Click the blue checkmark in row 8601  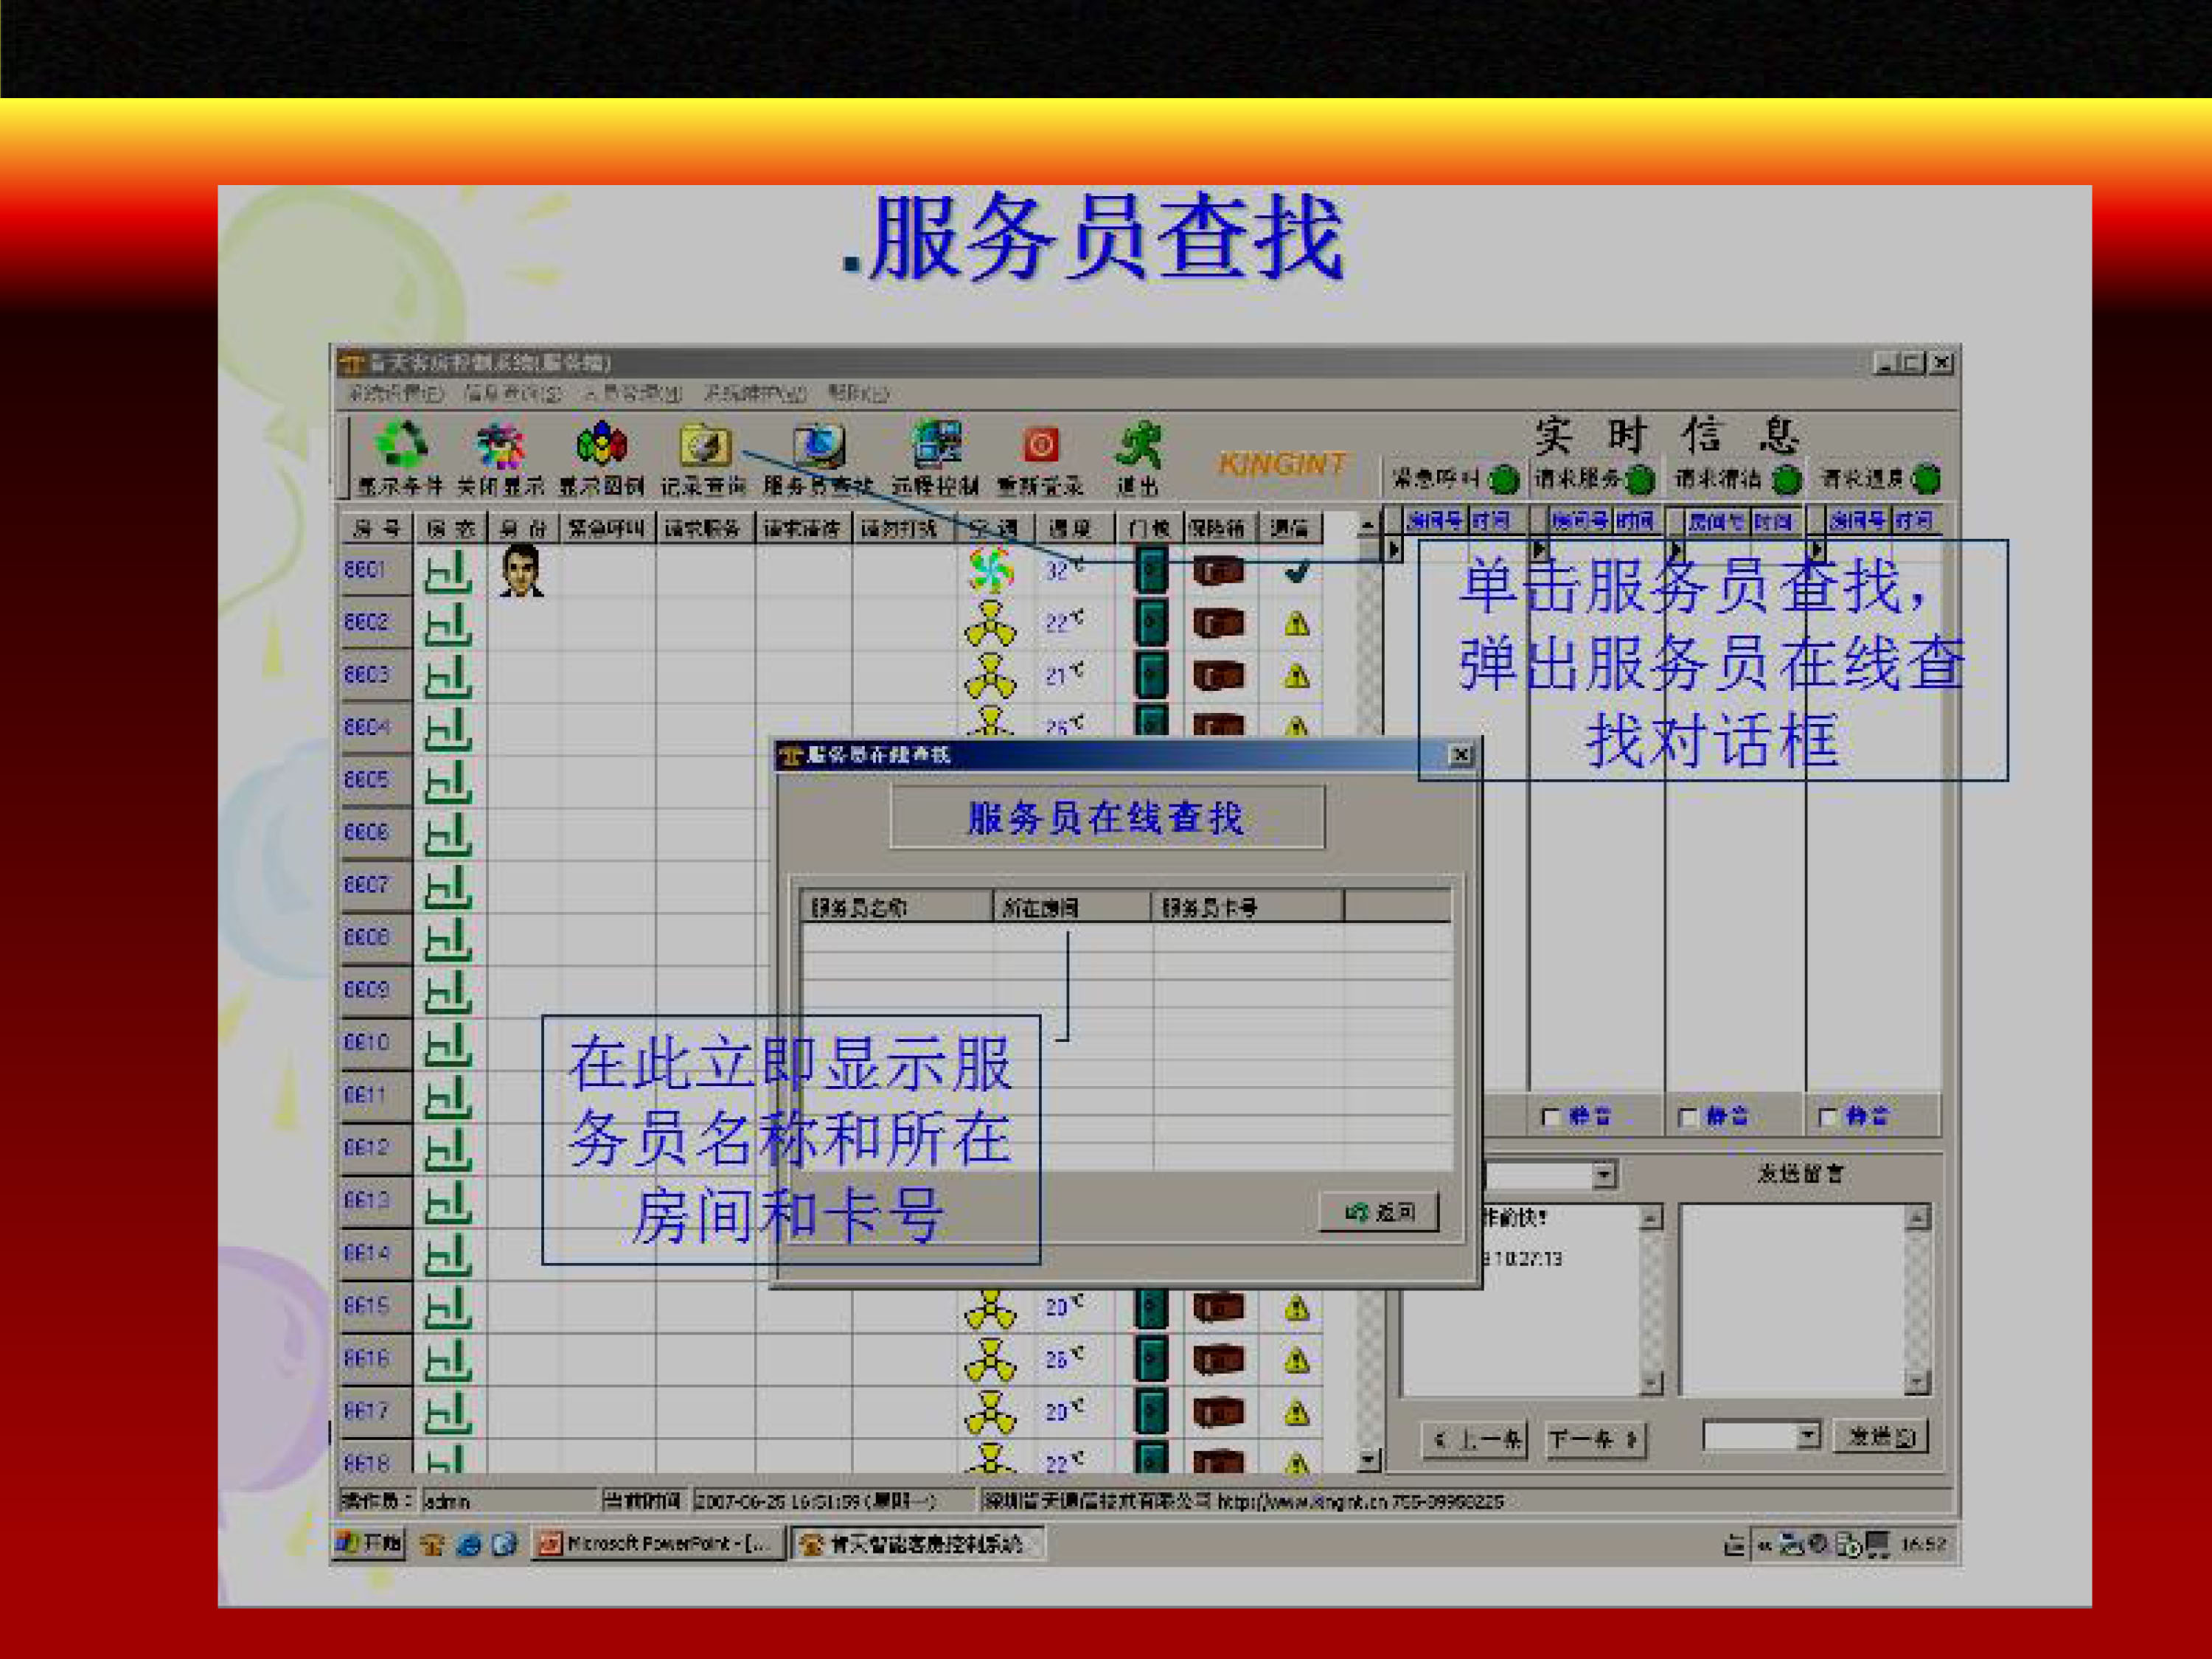[x=1297, y=572]
